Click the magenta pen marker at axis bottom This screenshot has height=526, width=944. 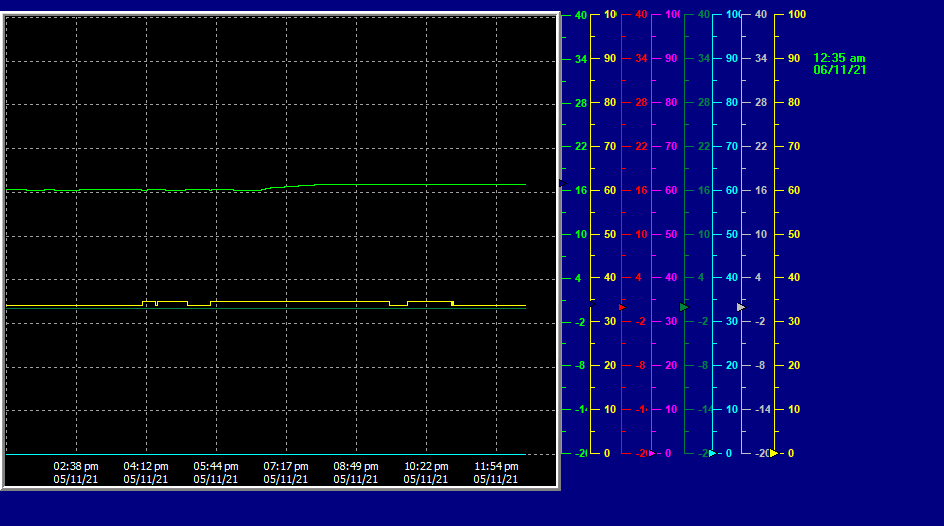pos(651,453)
